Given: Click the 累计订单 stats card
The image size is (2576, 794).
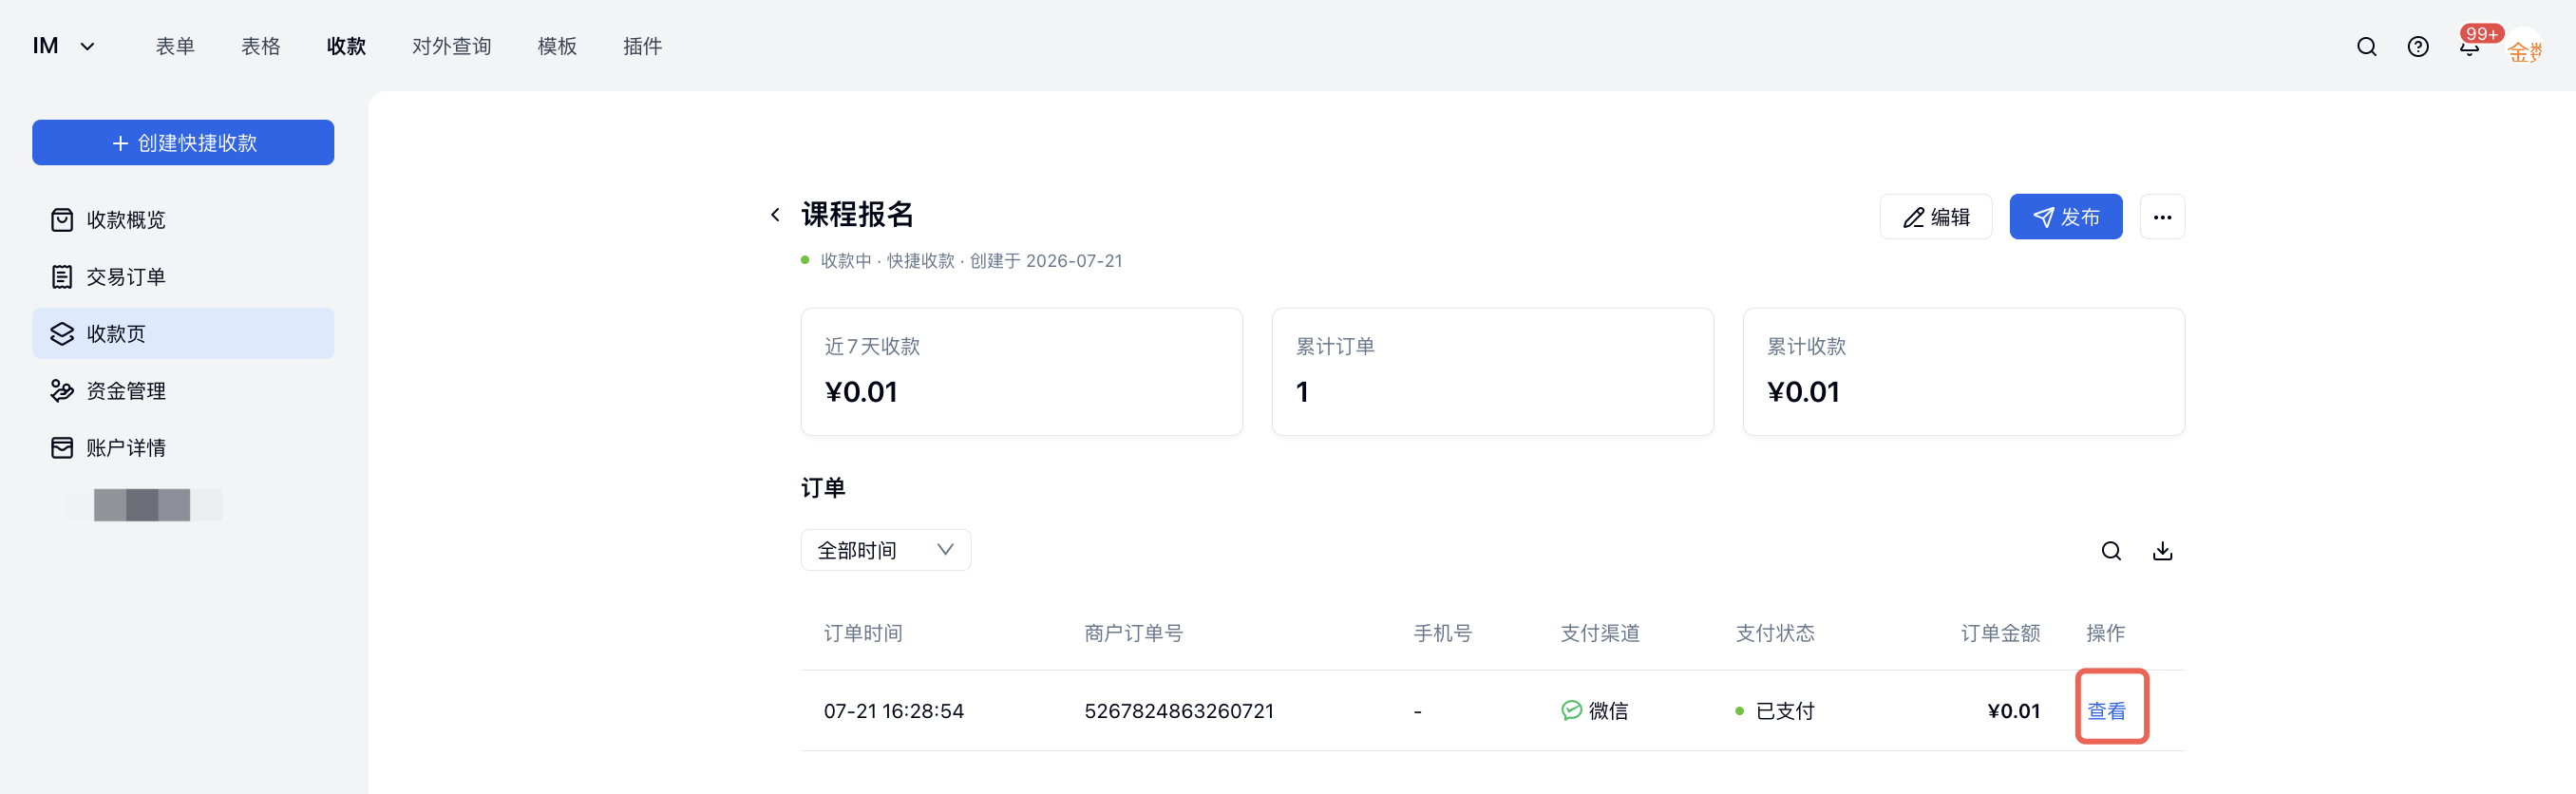Looking at the screenshot, I should coord(1492,372).
